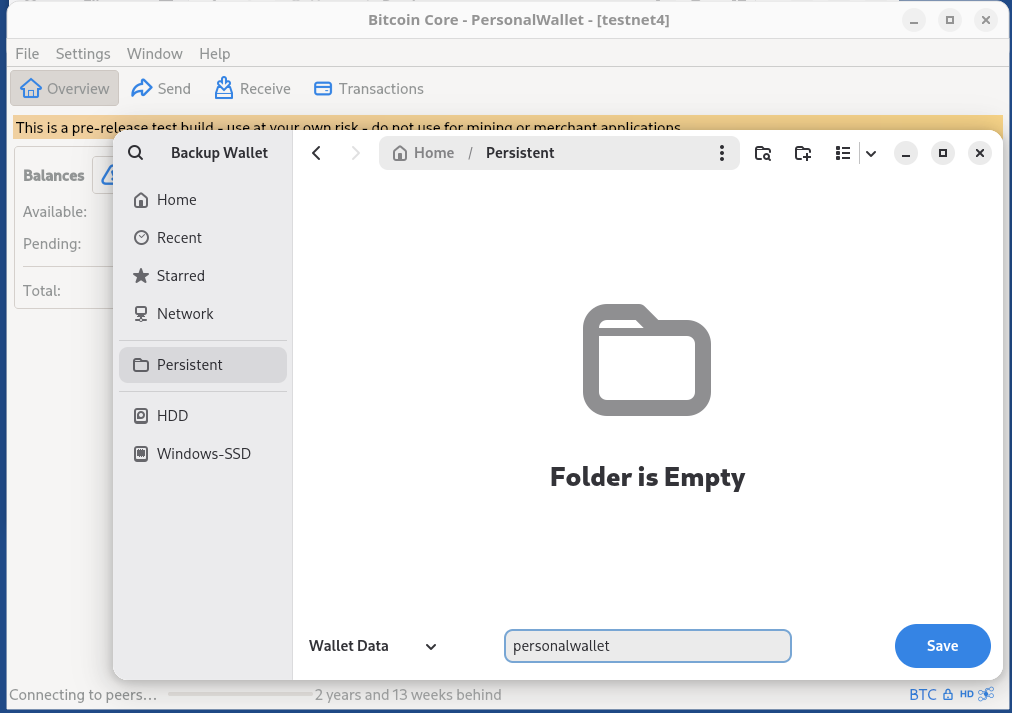
Task: Go back with the left arrow button
Action: tap(316, 153)
